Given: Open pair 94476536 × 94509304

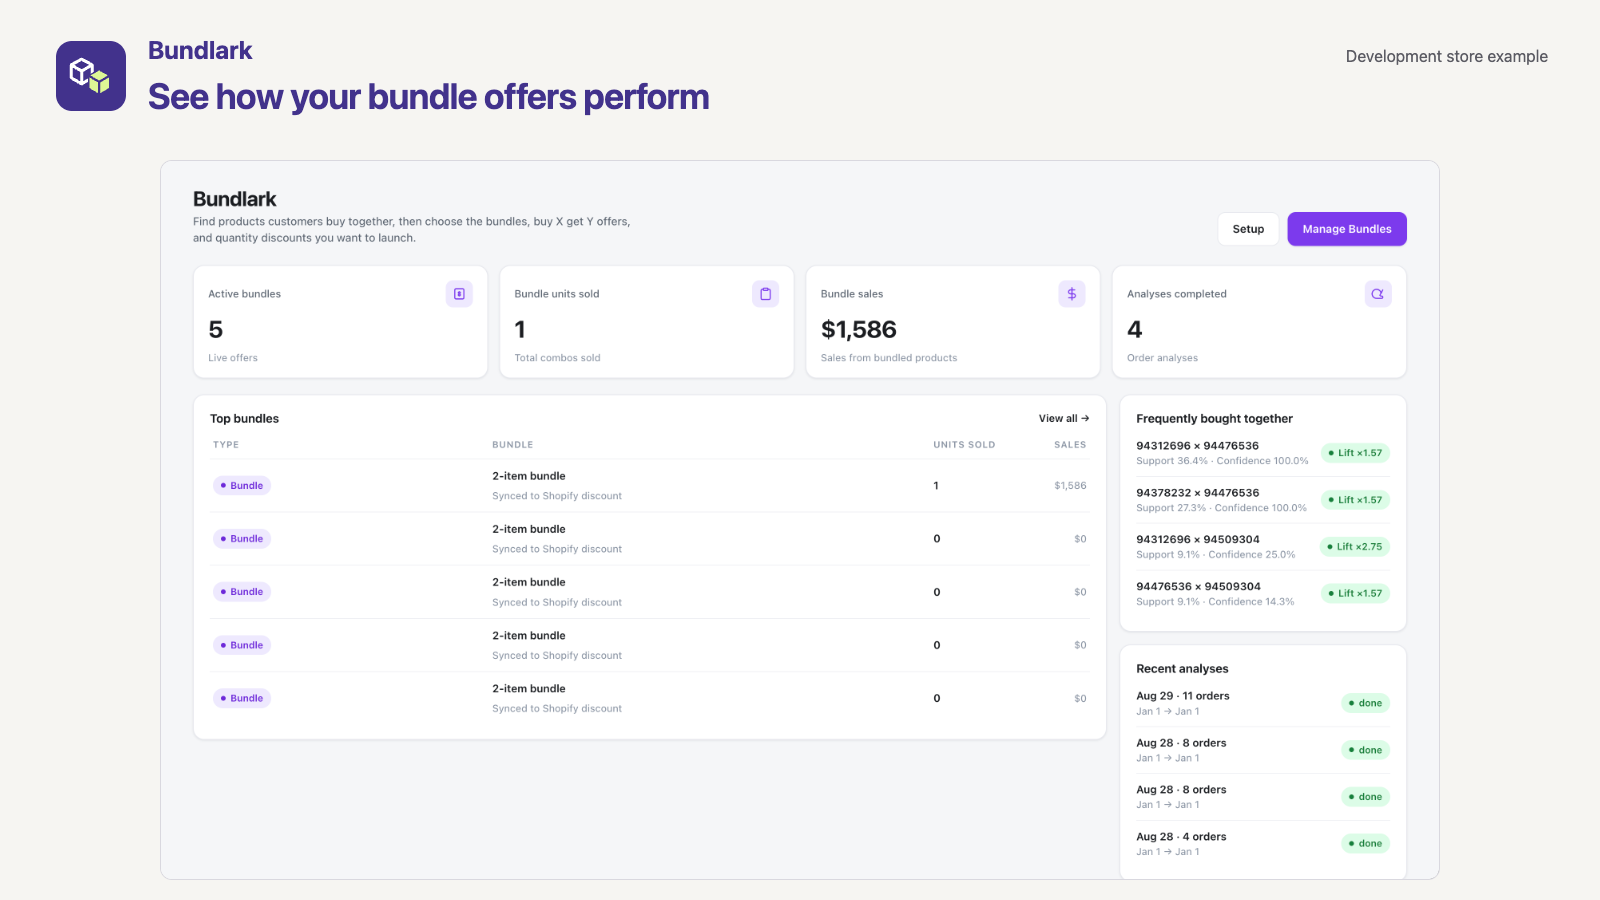Looking at the screenshot, I should click(x=1198, y=587).
